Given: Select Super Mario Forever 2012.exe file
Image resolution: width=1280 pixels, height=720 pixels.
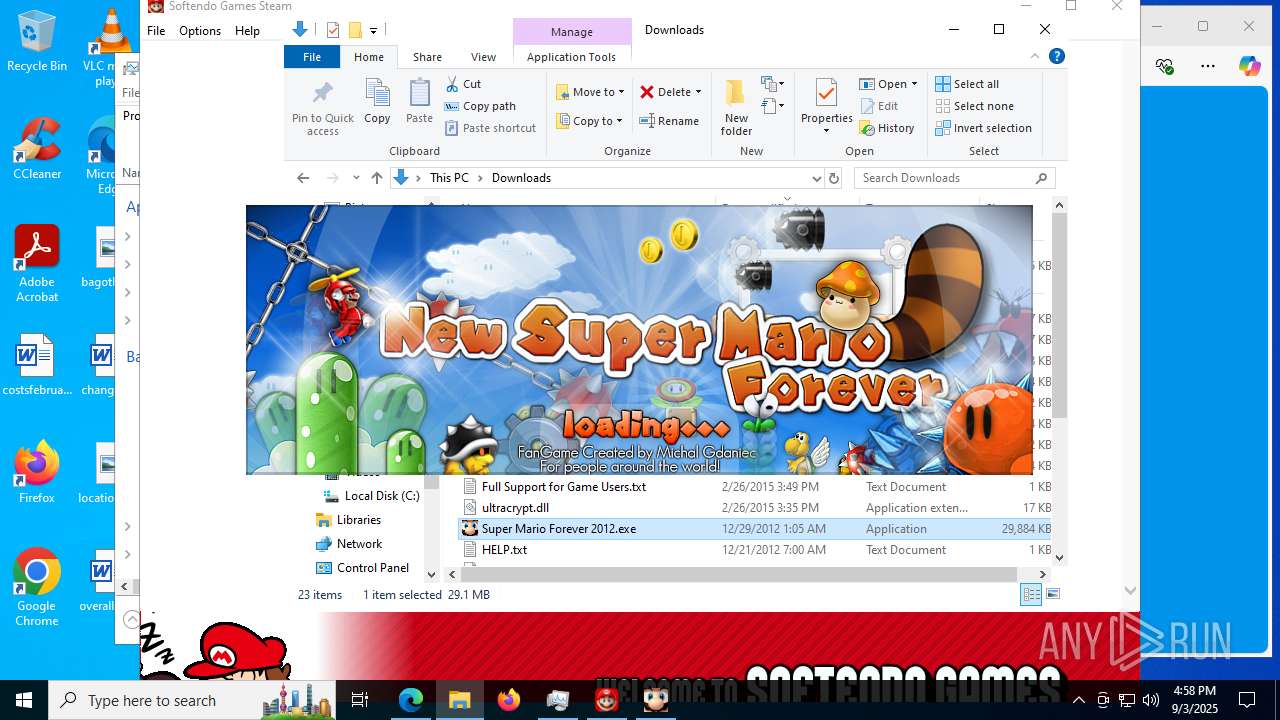Looking at the screenshot, I should tap(755, 529).
